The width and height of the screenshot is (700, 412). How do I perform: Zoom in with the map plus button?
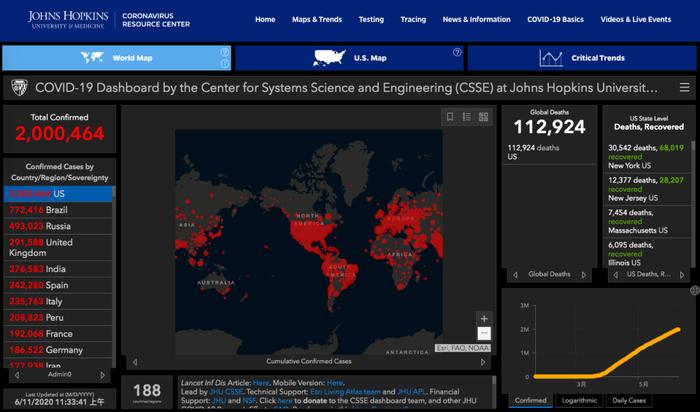484,319
